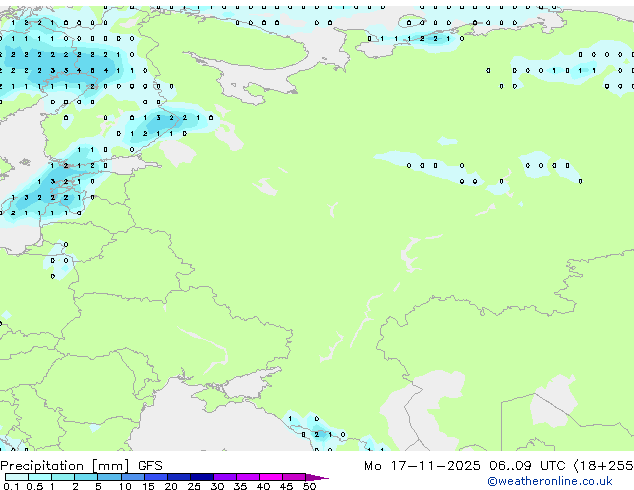Image resolution: width=634 pixels, height=490 pixels.
Task: Click the '50' legend scale label
Action: (x=309, y=486)
